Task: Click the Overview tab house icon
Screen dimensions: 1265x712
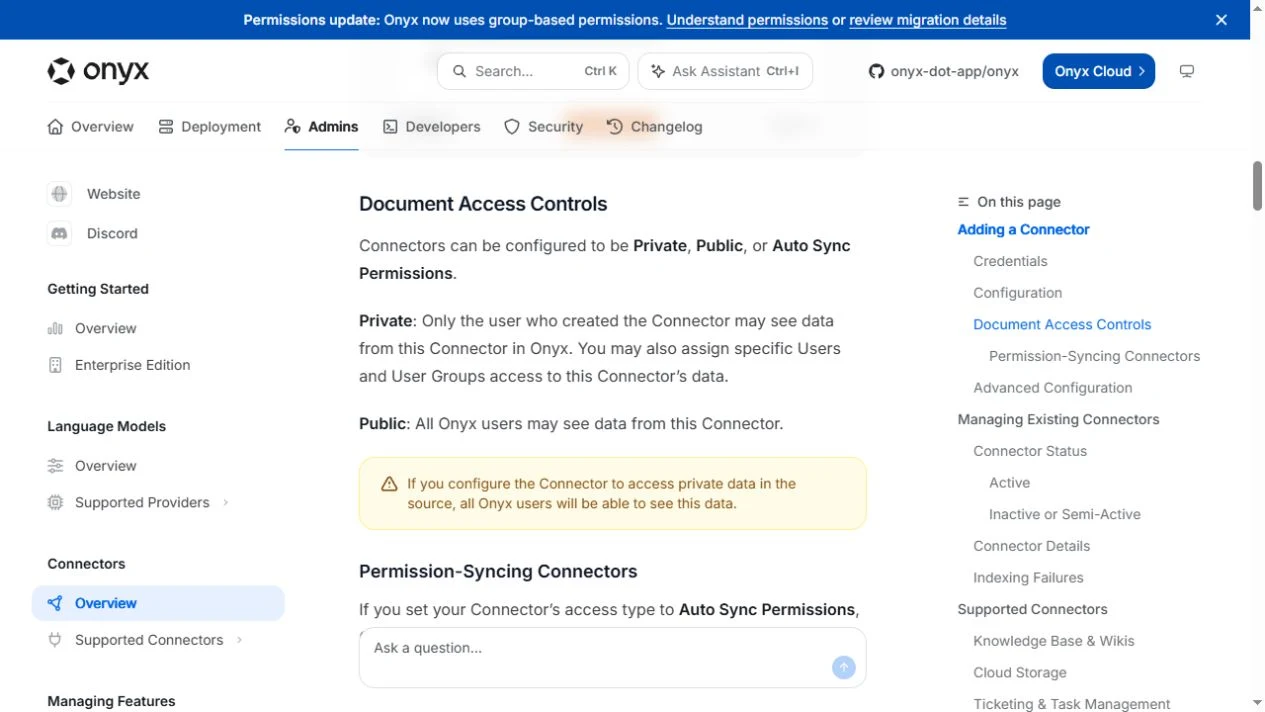Action: tap(55, 127)
